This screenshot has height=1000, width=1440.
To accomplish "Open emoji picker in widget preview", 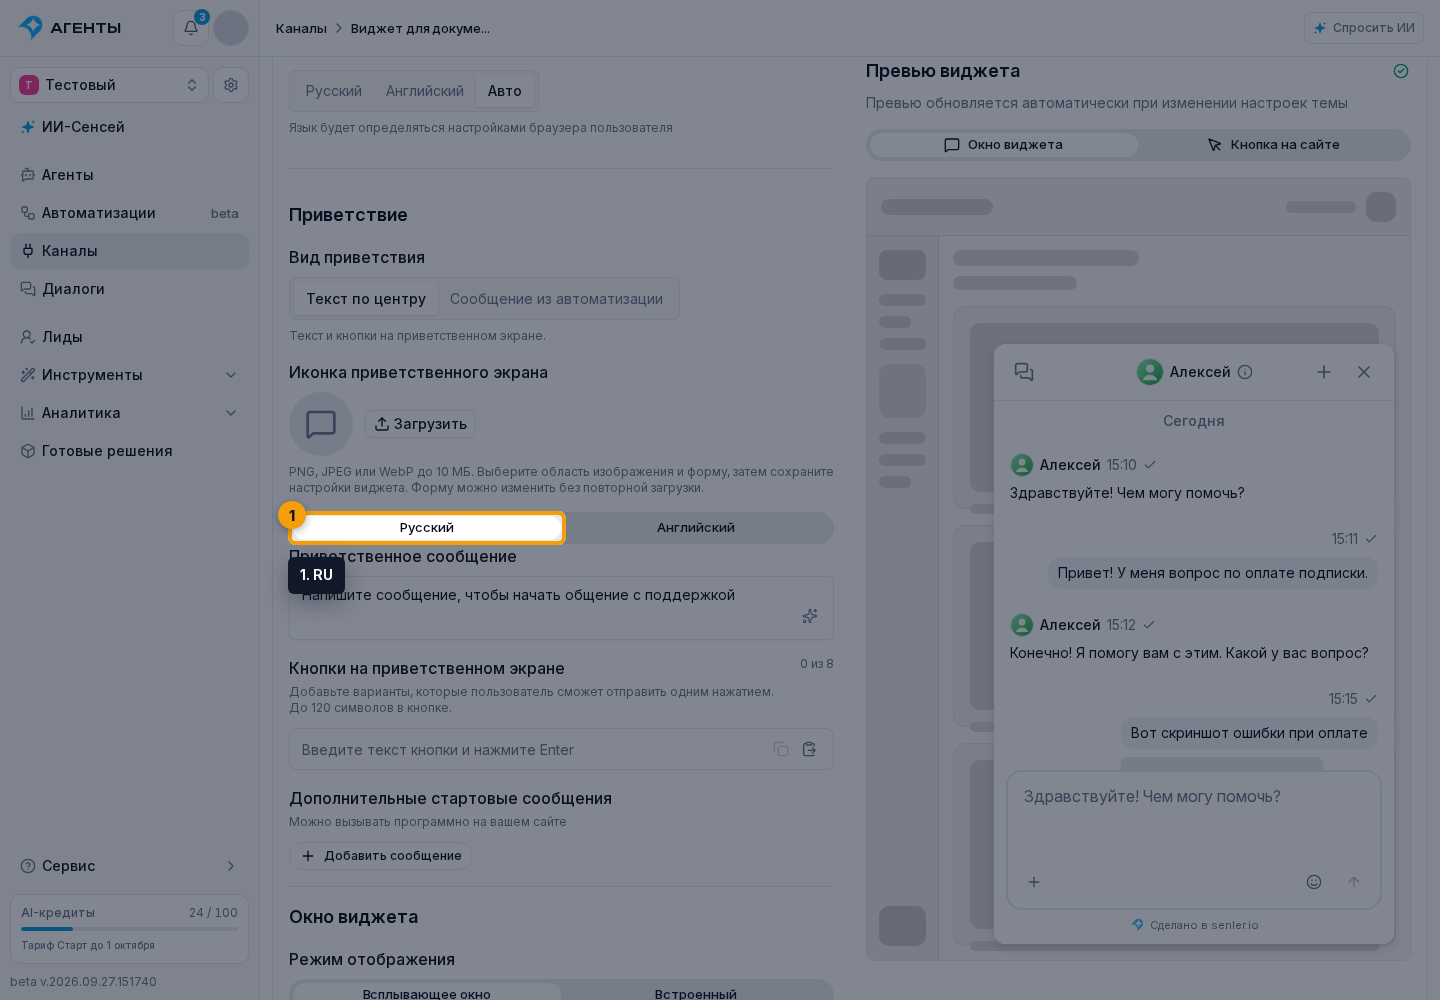I will [1314, 882].
